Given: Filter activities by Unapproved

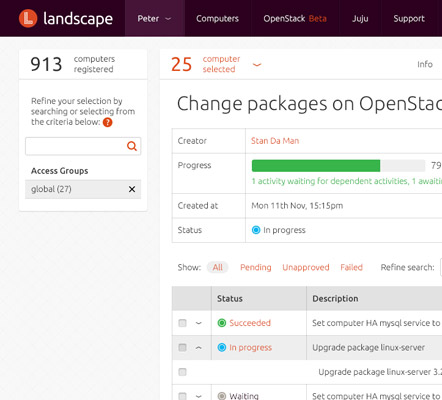Looking at the screenshot, I should [306, 267].
